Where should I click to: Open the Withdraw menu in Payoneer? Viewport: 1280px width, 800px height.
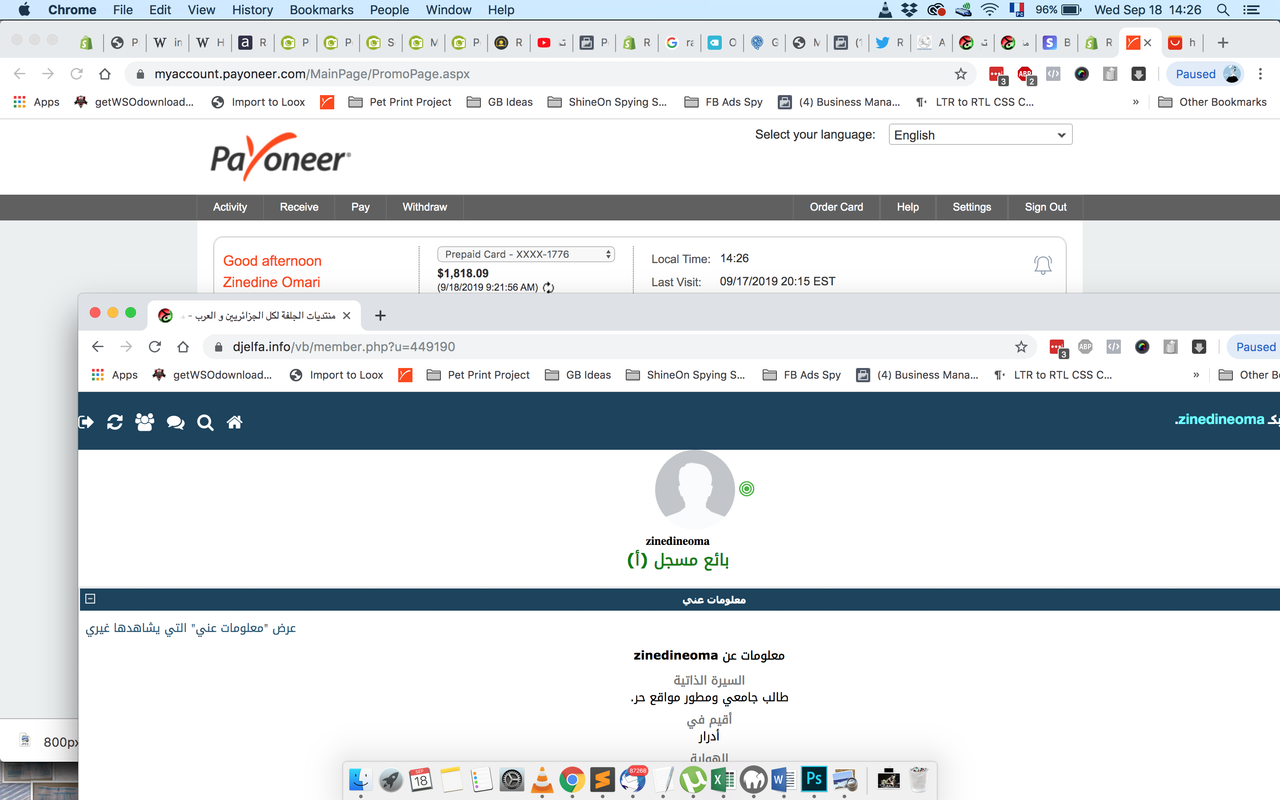[x=425, y=207]
